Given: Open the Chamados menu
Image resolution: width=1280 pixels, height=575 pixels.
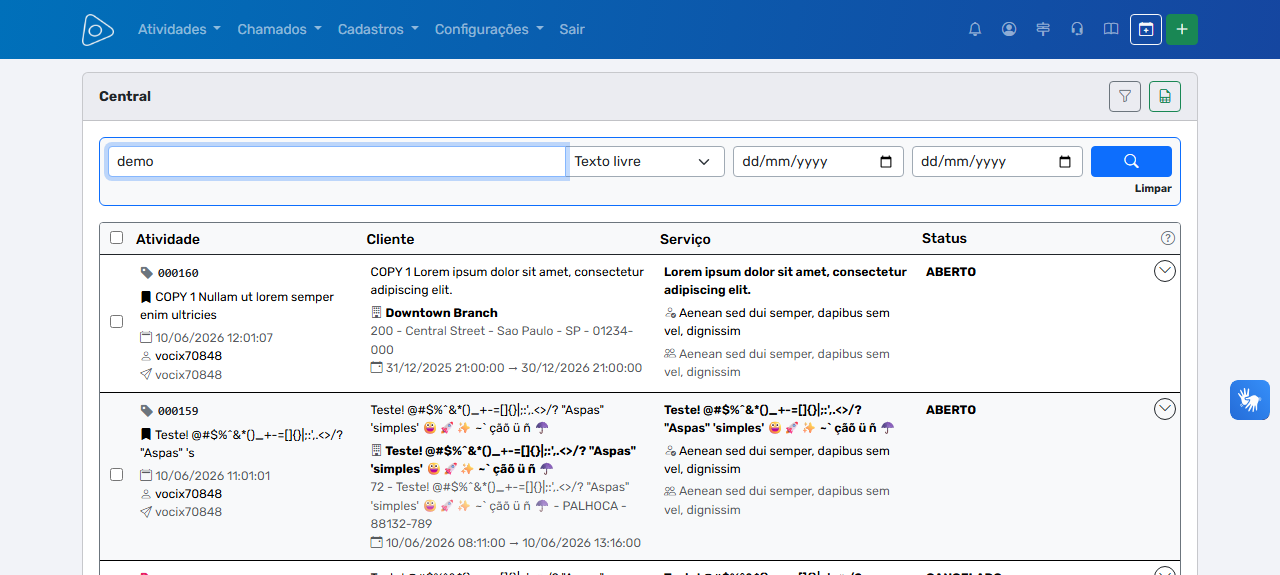Looking at the screenshot, I should pyautogui.click(x=279, y=29).
